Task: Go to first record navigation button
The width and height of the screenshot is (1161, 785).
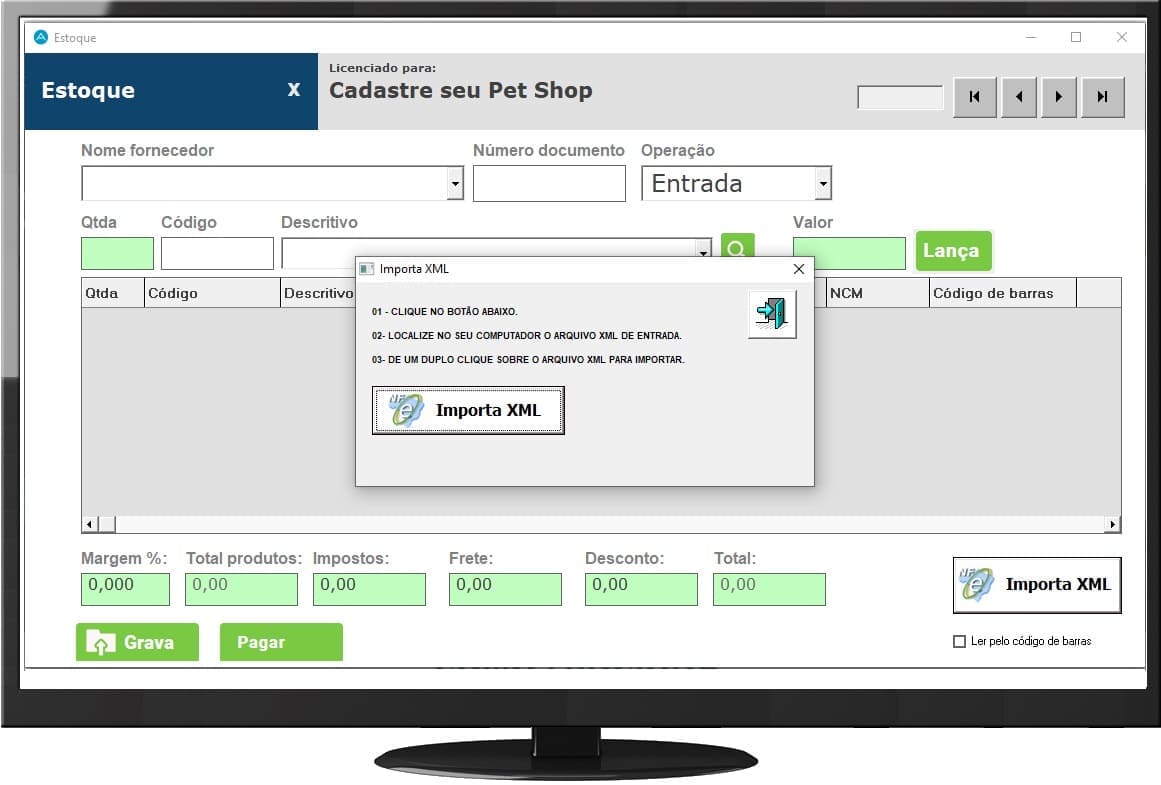Action: tap(975, 98)
